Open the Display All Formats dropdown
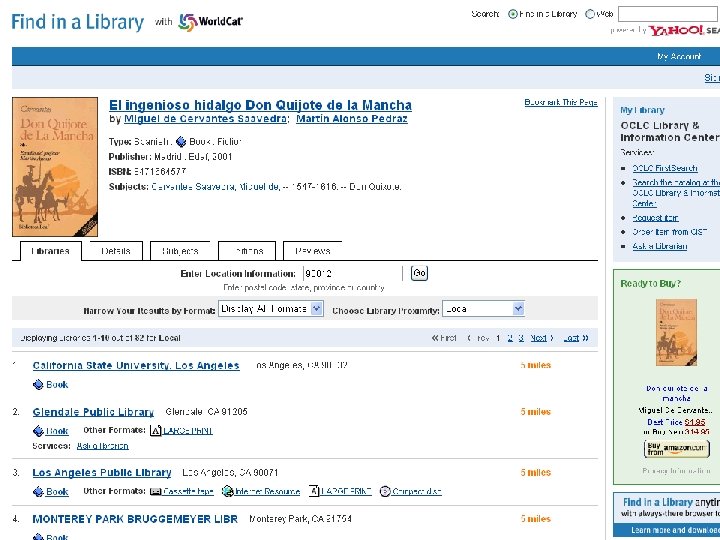The width and height of the screenshot is (720, 540). [x=271, y=309]
